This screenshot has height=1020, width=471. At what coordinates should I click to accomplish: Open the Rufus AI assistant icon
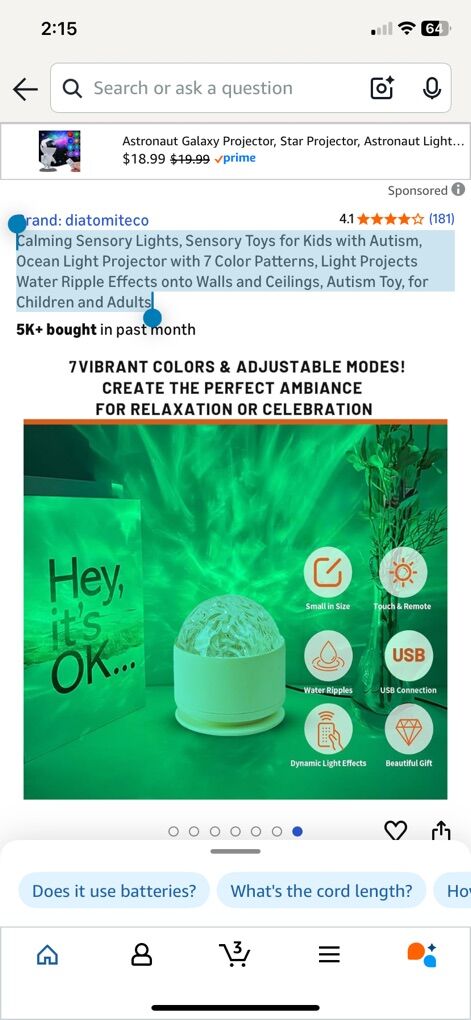click(422, 954)
